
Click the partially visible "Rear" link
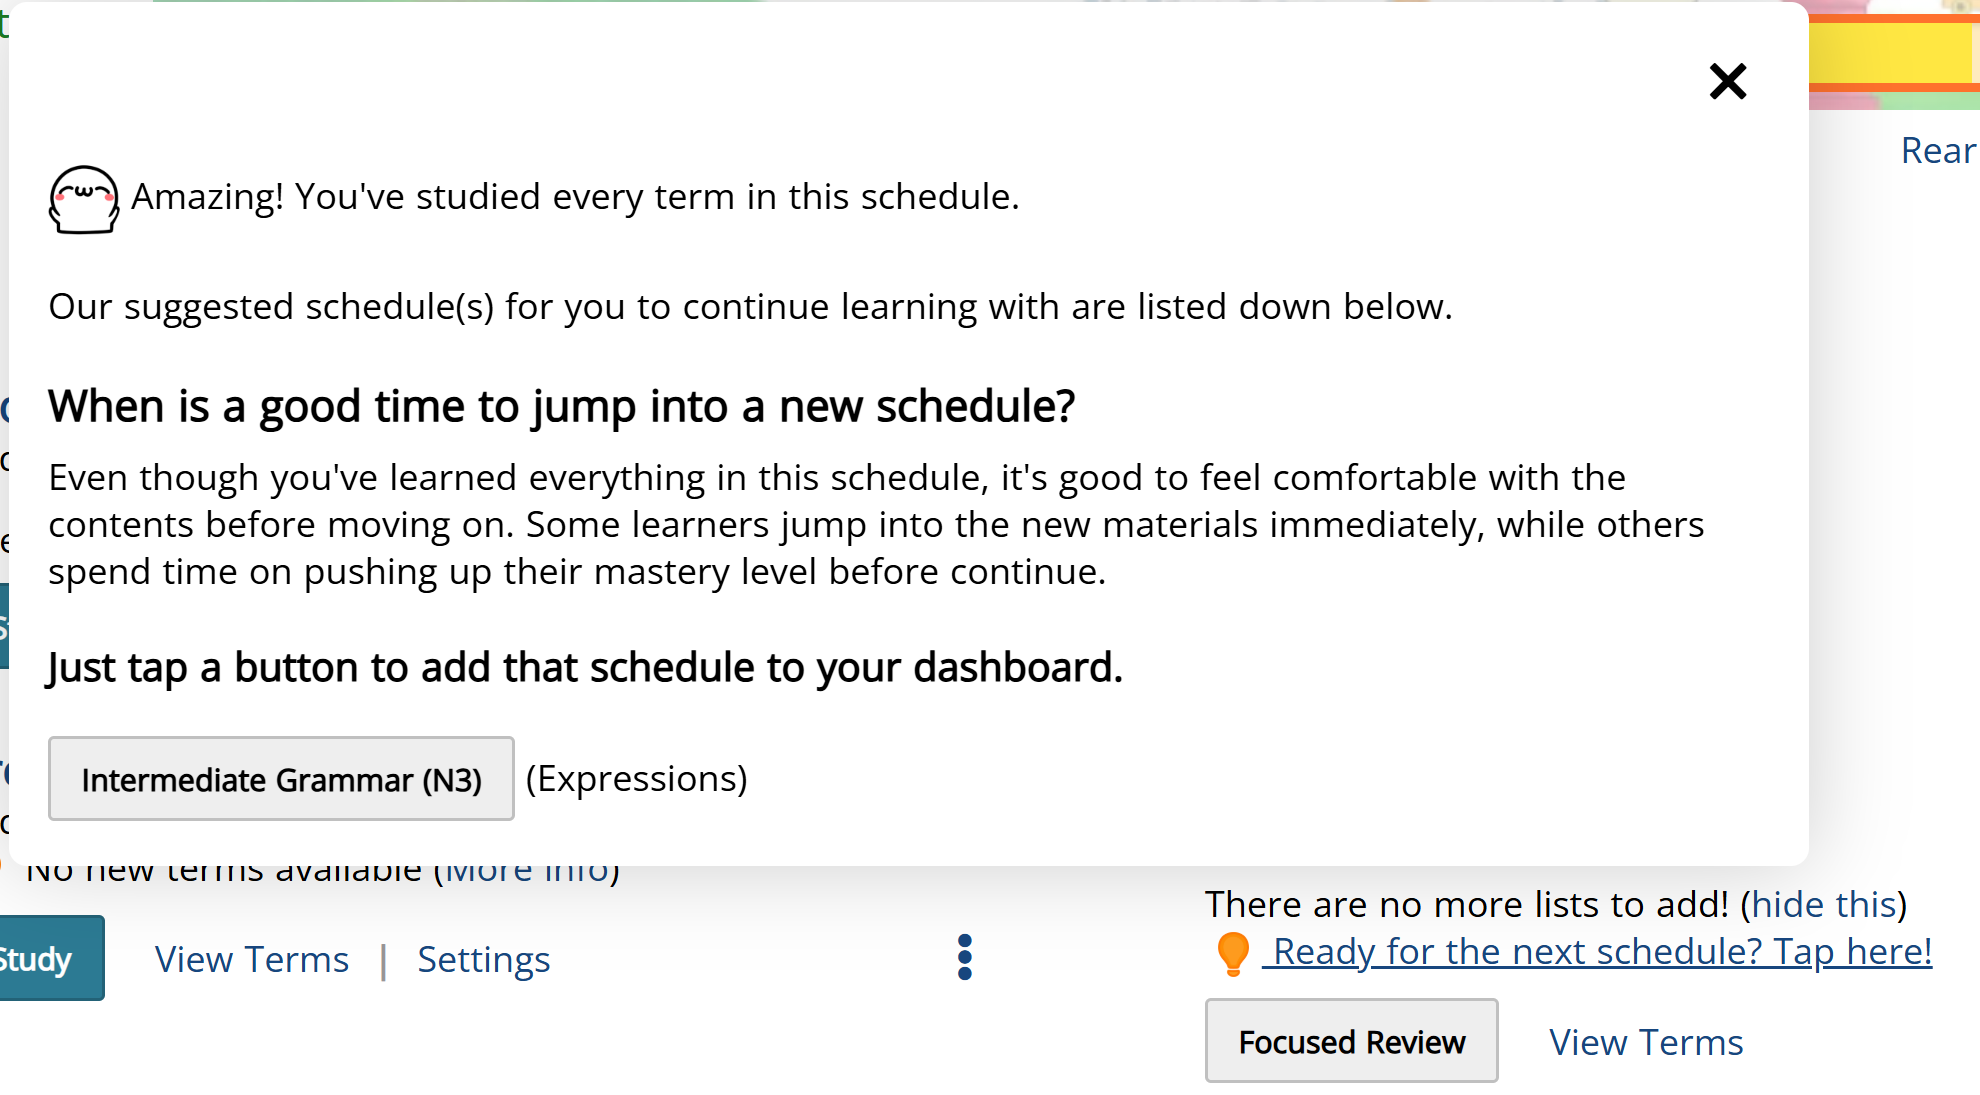(1937, 151)
